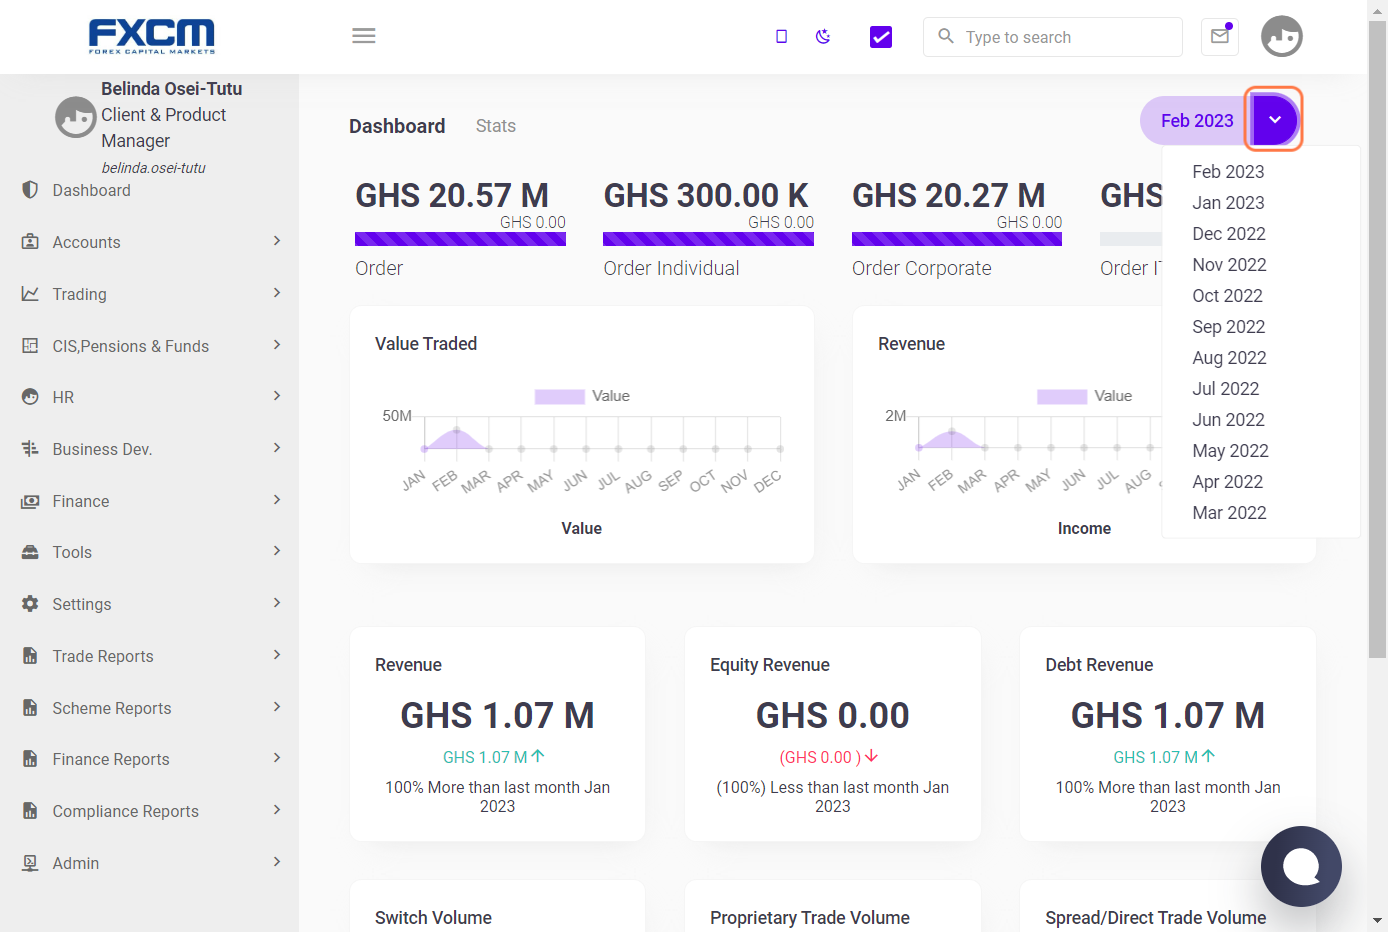
Task: Toggle dark mode with the moon icon
Action: pos(823,37)
